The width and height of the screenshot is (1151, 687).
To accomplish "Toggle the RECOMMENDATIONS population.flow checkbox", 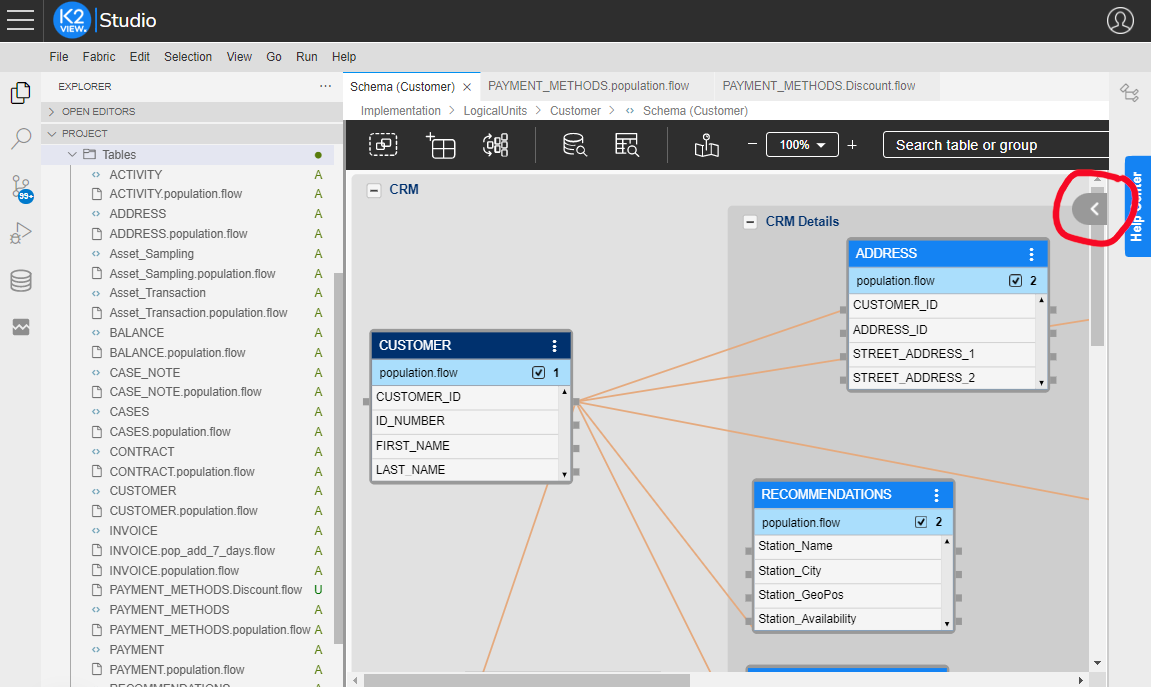I will tap(921, 522).
